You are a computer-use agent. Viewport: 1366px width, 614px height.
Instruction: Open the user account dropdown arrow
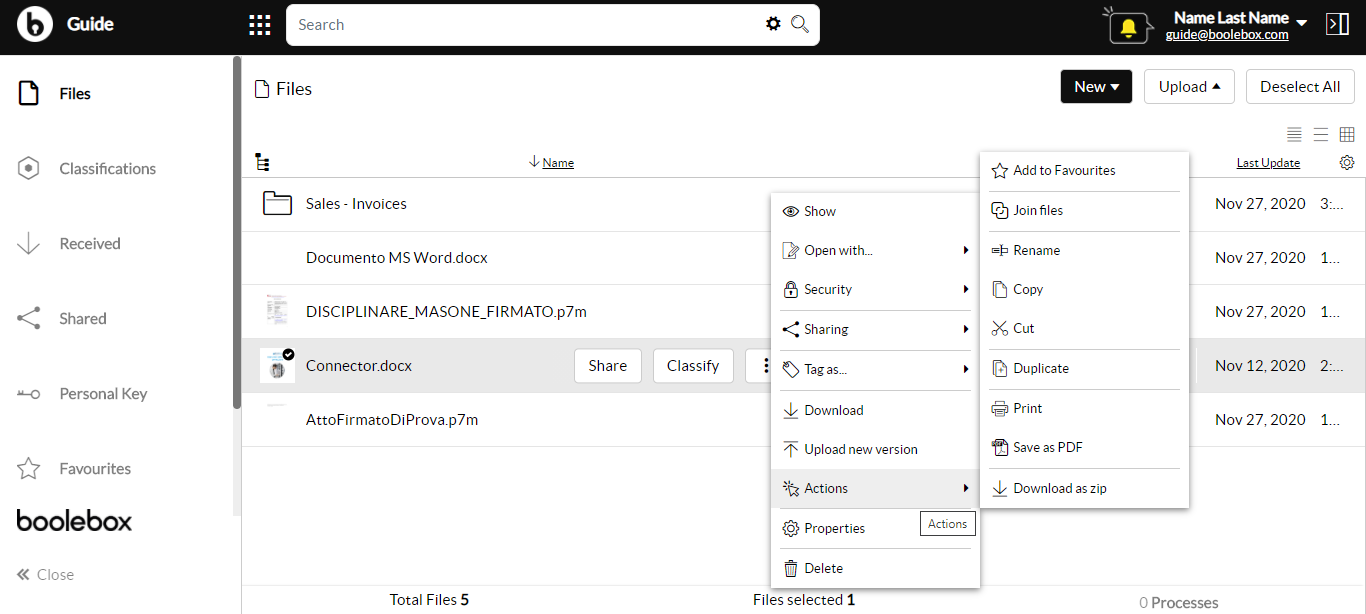coord(1301,21)
